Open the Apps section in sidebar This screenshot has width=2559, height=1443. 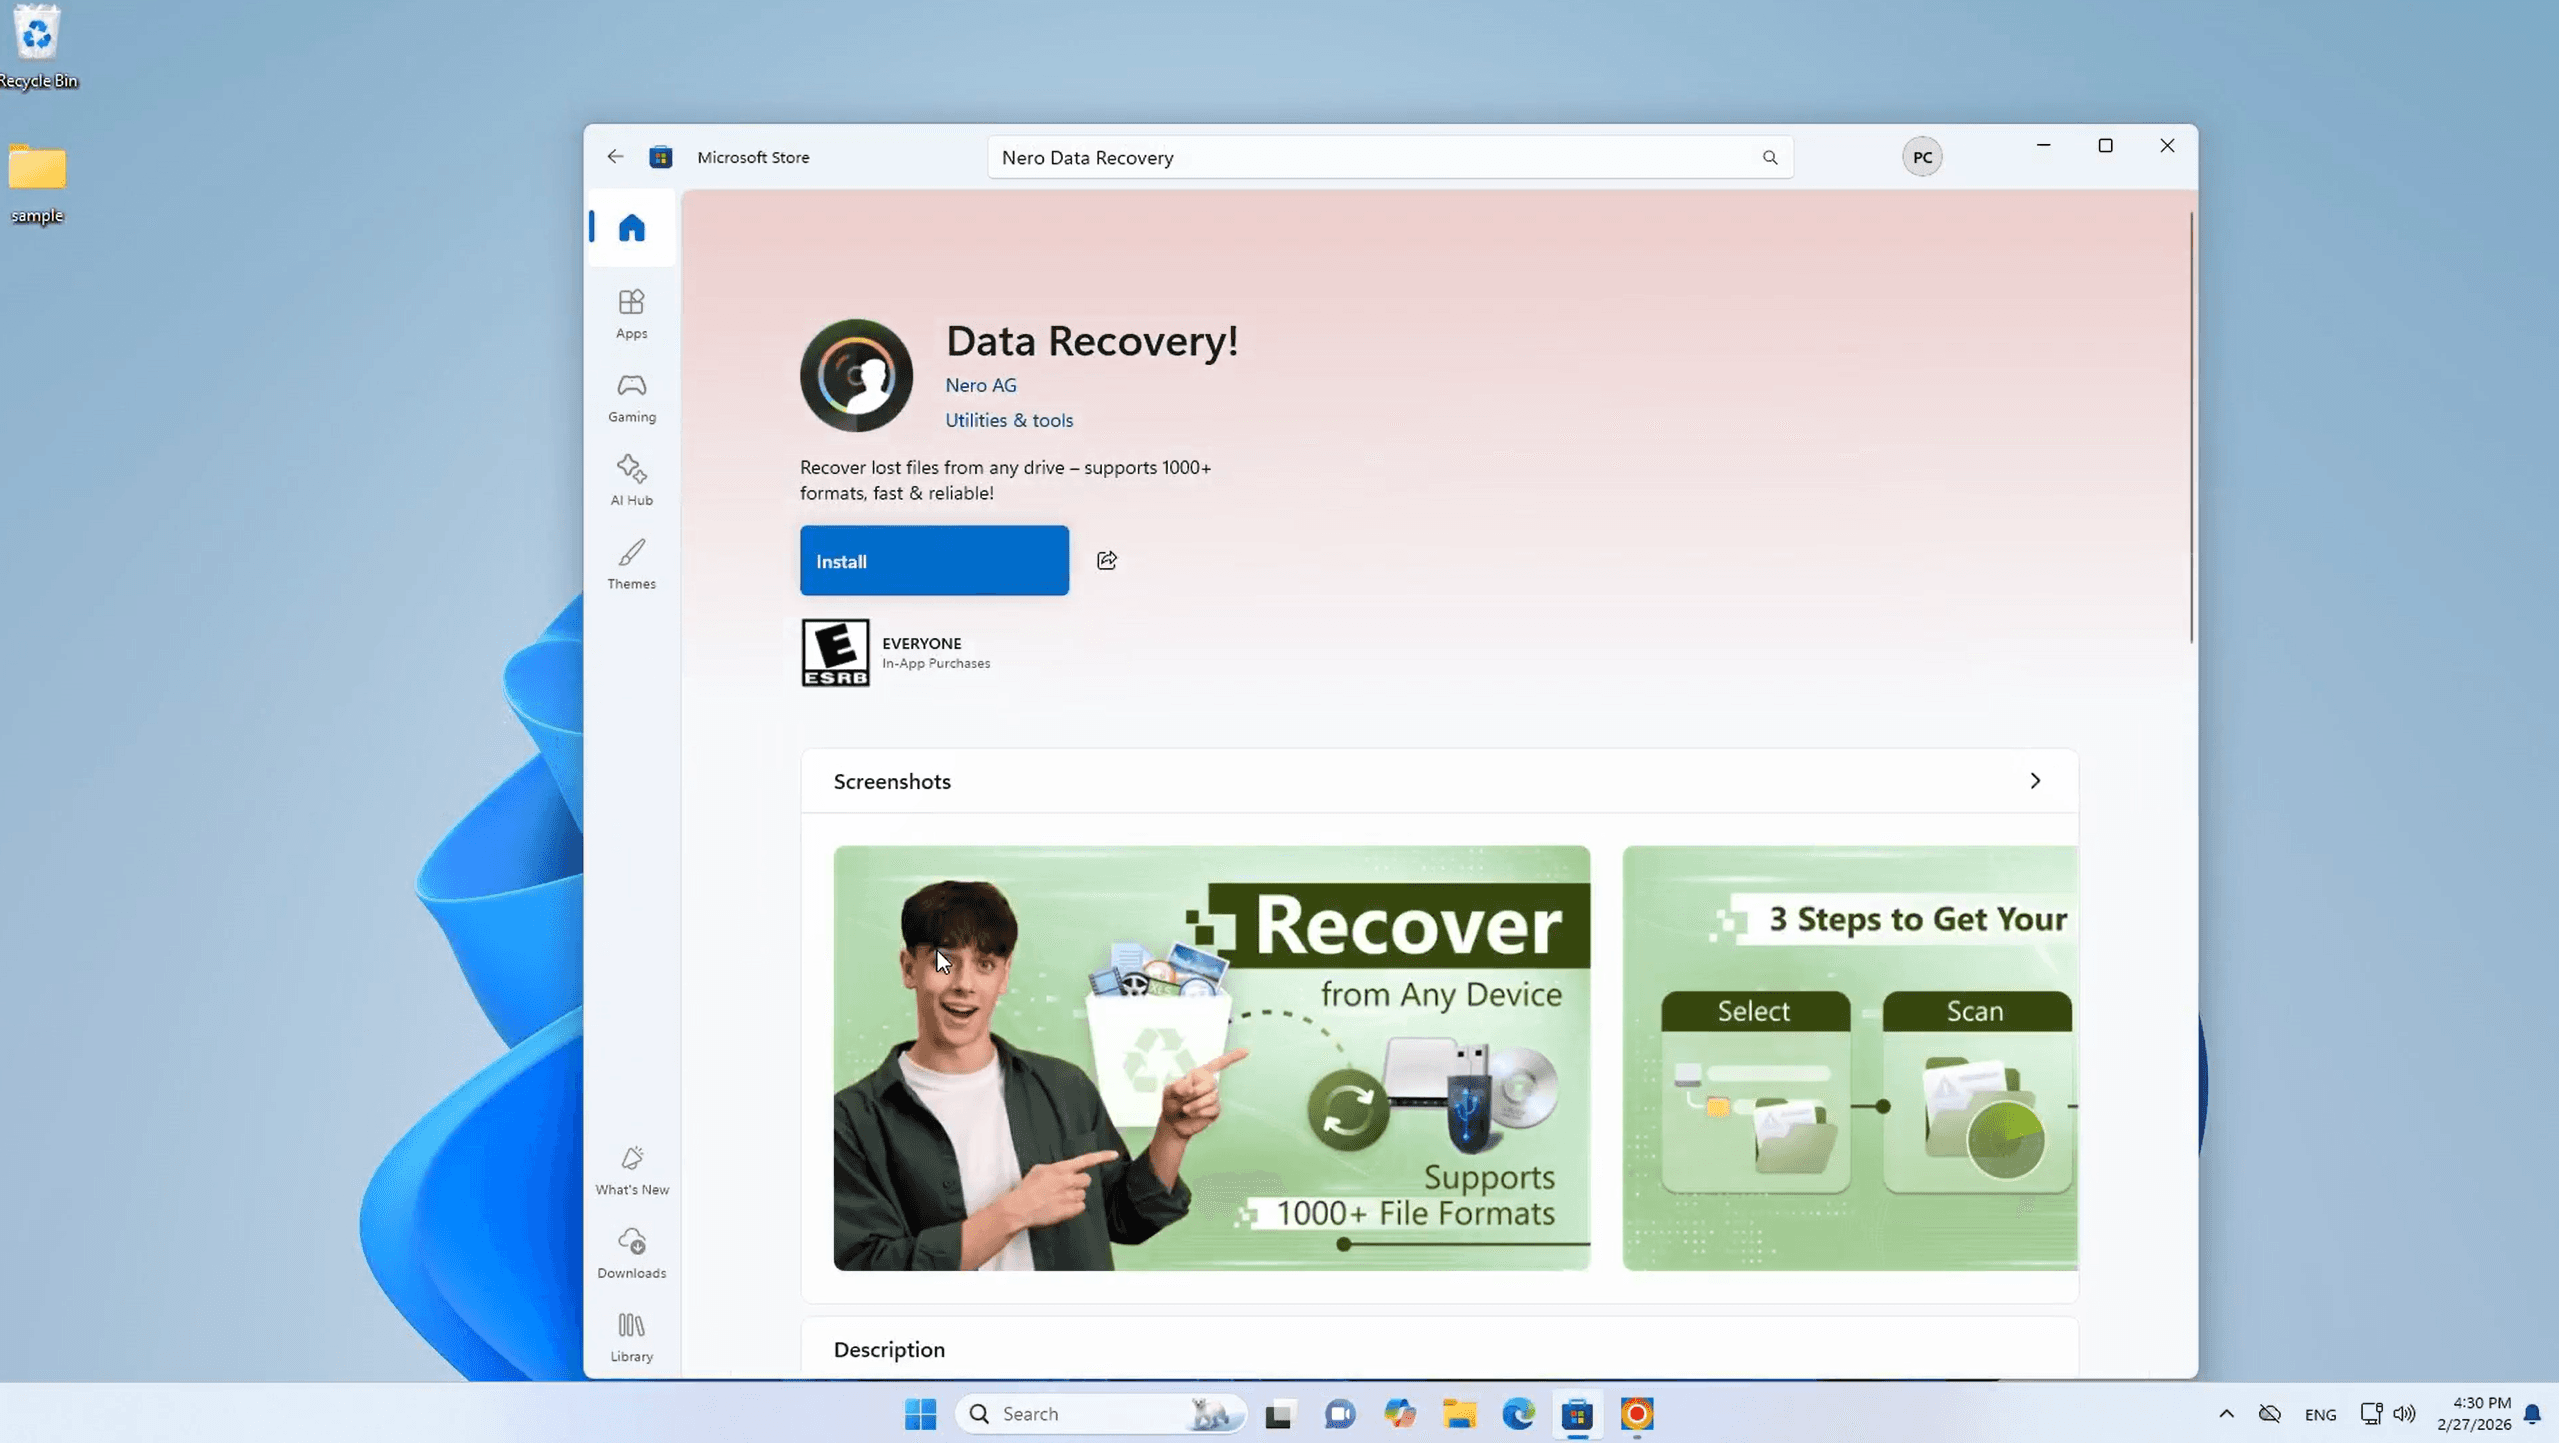(x=631, y=313)
